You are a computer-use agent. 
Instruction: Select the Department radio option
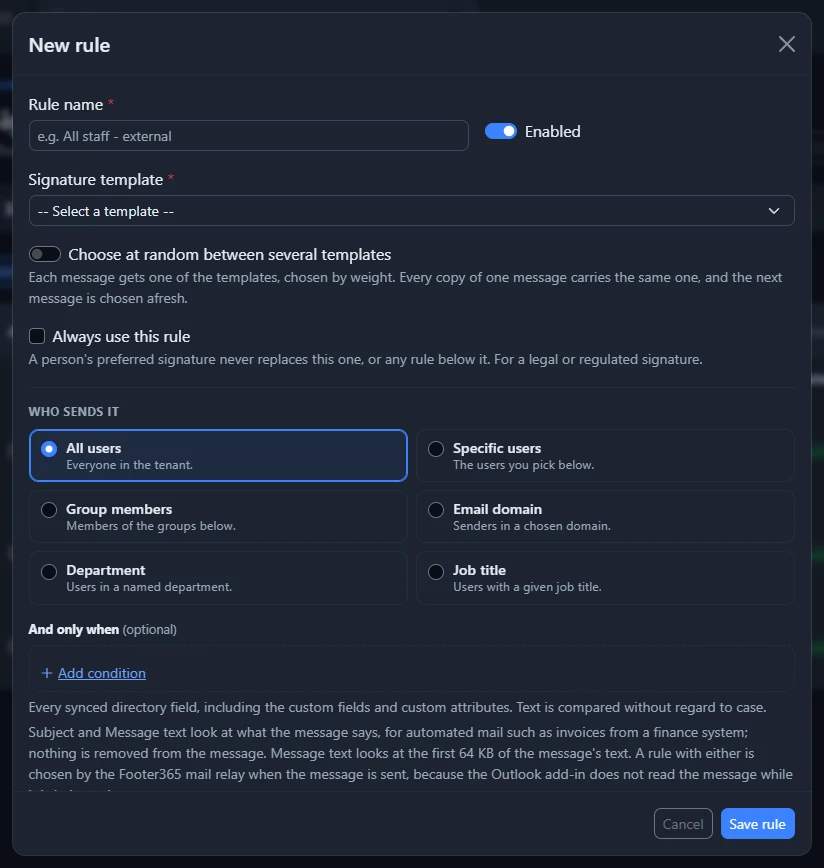49,571
